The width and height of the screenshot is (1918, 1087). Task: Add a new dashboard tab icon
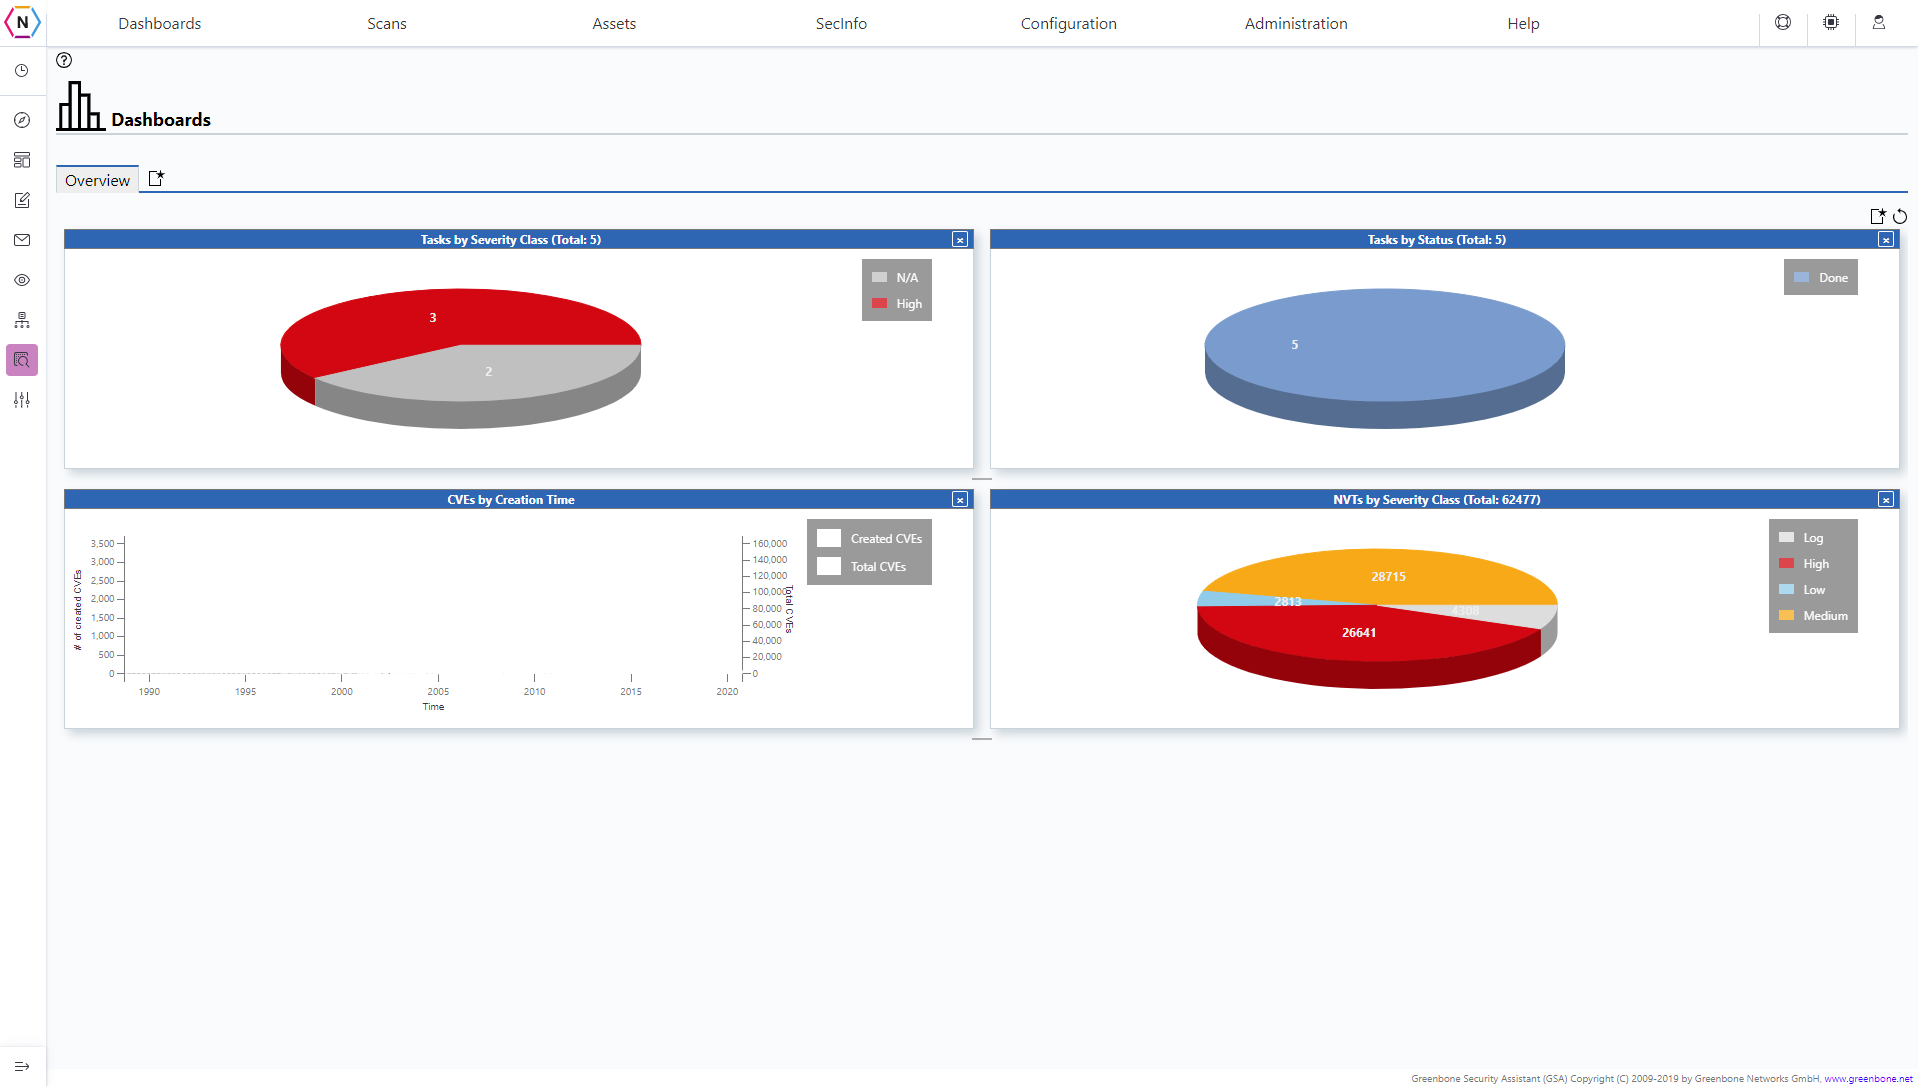156,178
